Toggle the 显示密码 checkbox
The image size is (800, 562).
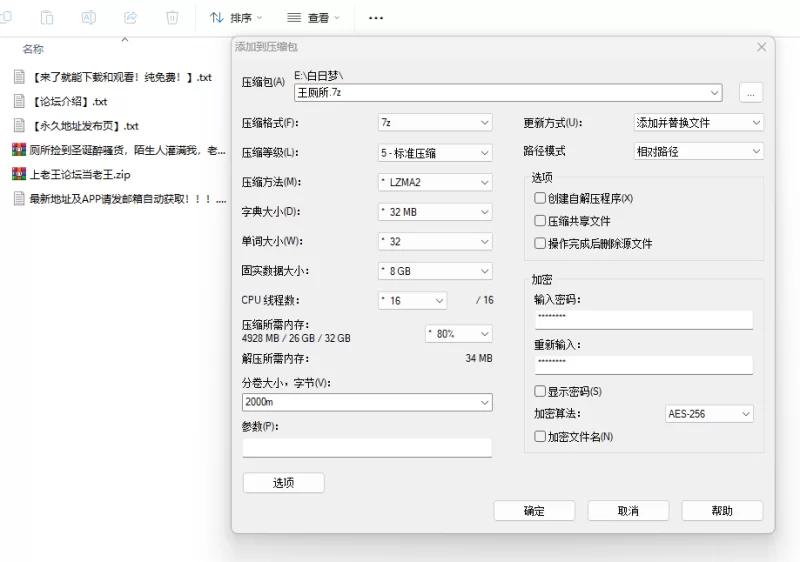[541, 391]
